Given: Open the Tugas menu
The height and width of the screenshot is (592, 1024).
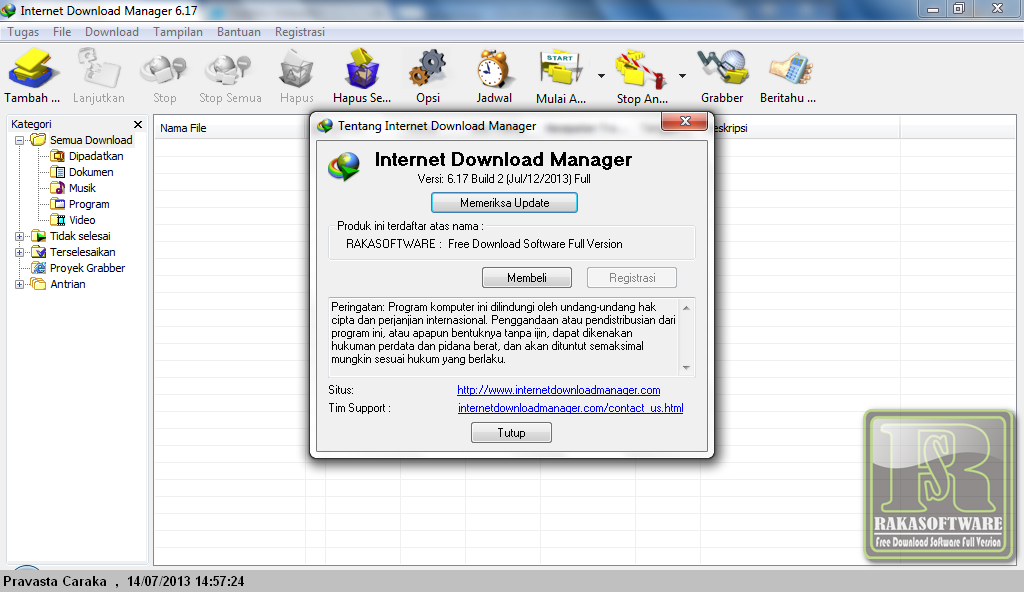Looking at the screenshot, I should 23,32.
